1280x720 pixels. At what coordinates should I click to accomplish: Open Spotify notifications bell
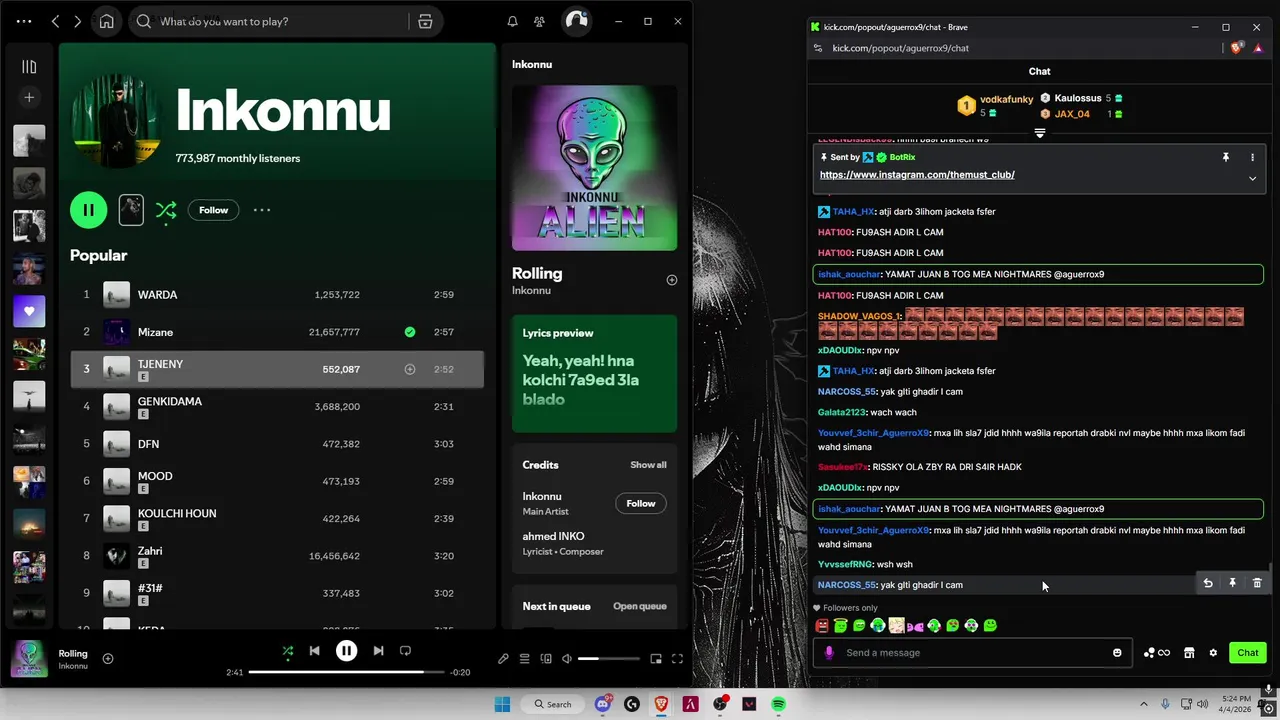point(512,21)
